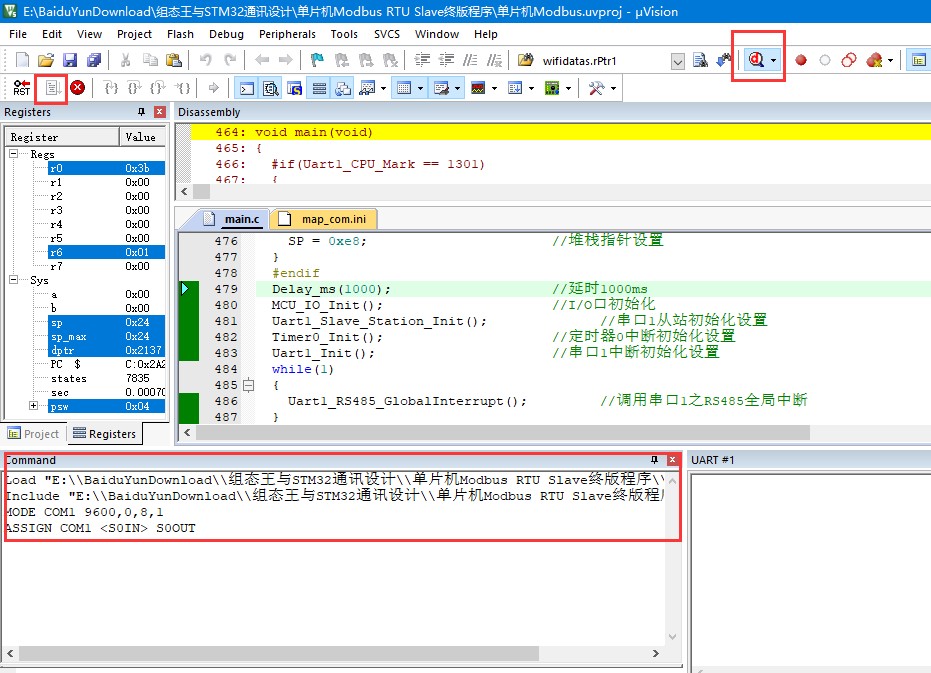Expand the psw register node

[34, 406]
